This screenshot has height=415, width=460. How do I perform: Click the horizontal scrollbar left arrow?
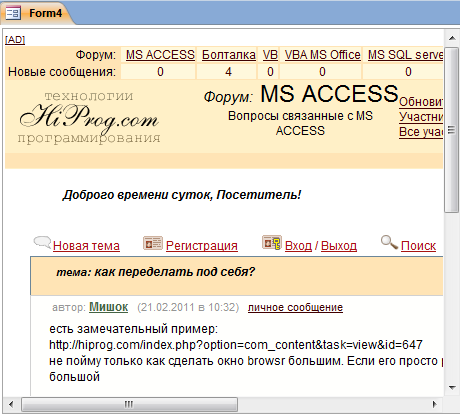click(x=11, y=405)
